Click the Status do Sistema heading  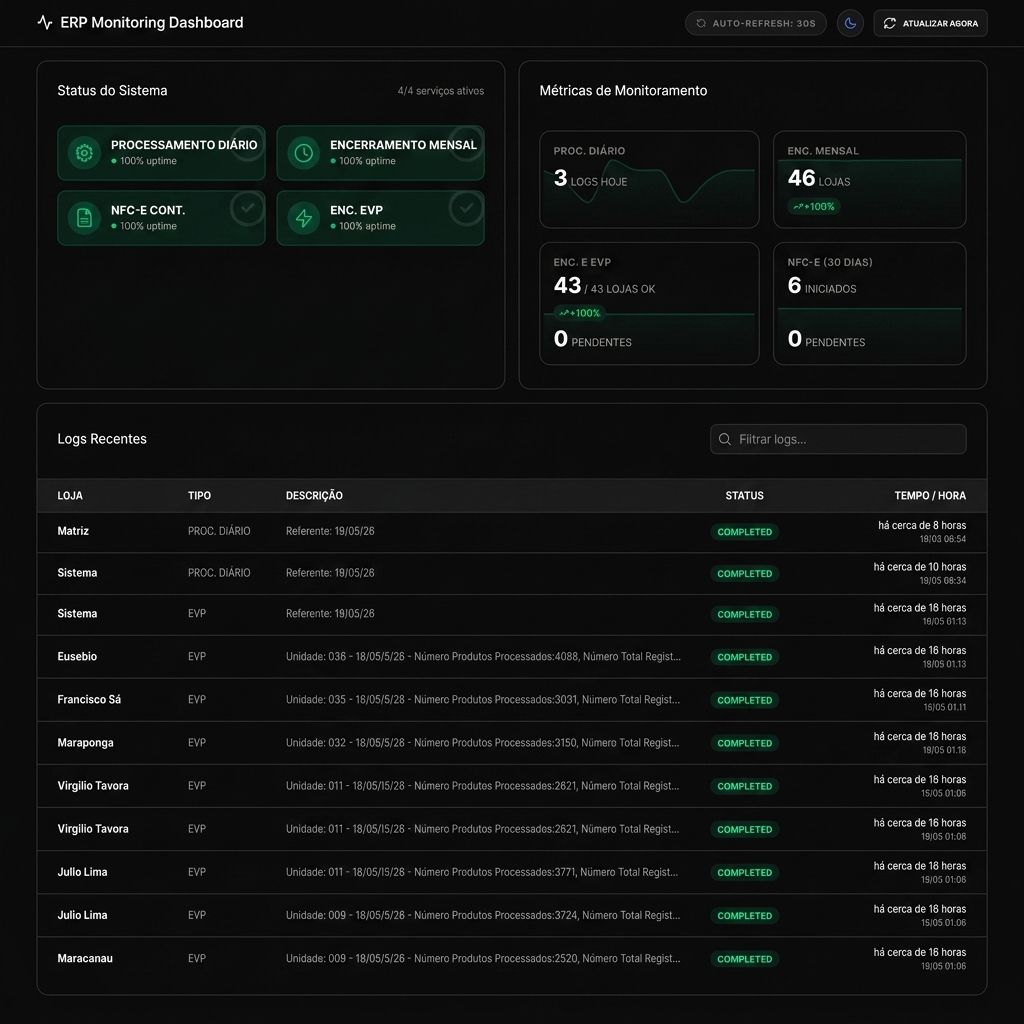tap(112, 91)
